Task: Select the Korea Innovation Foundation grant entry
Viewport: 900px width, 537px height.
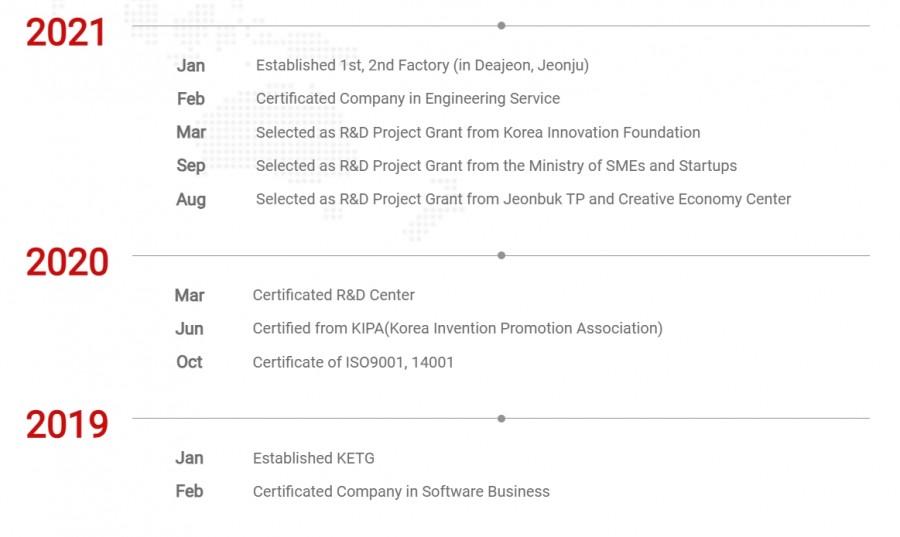Action: tap(477, 133)
